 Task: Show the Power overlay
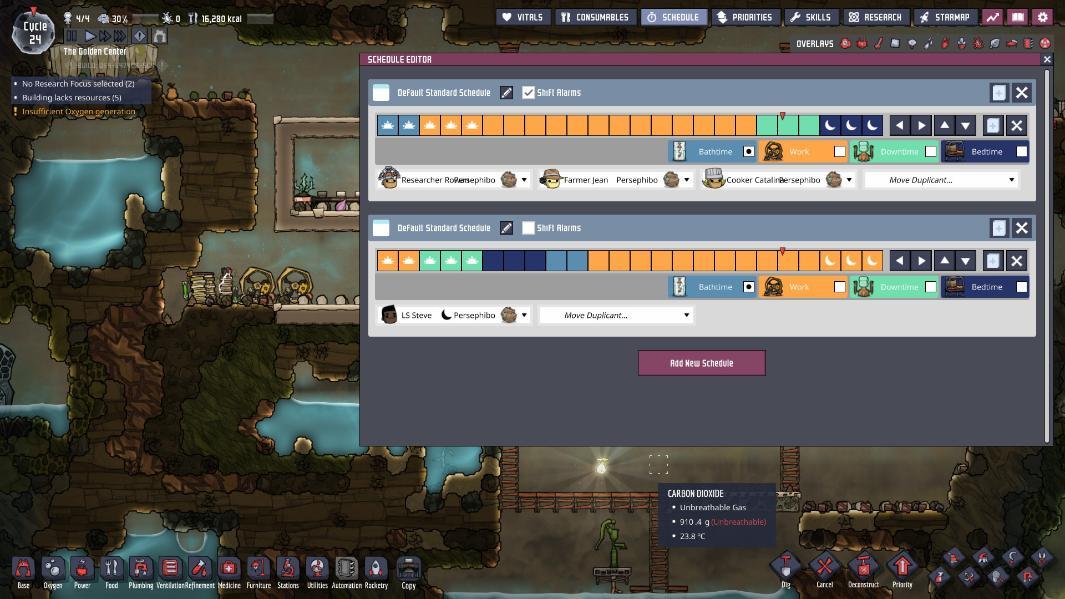(862, 43)
